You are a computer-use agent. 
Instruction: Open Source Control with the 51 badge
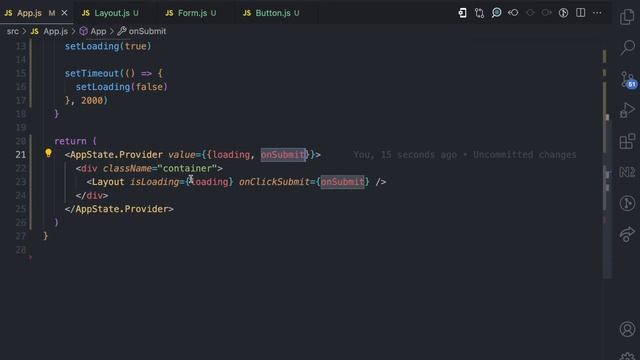[628, 79]
